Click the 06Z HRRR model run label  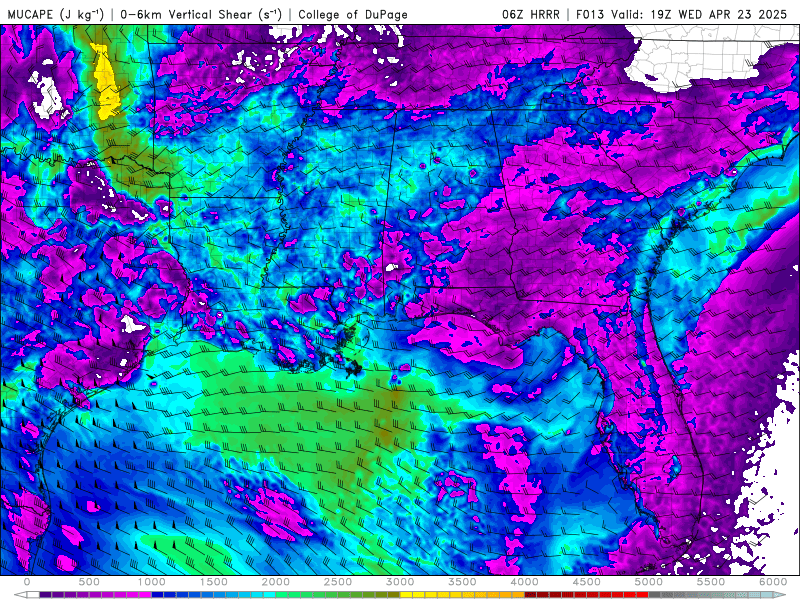(531, 14)
